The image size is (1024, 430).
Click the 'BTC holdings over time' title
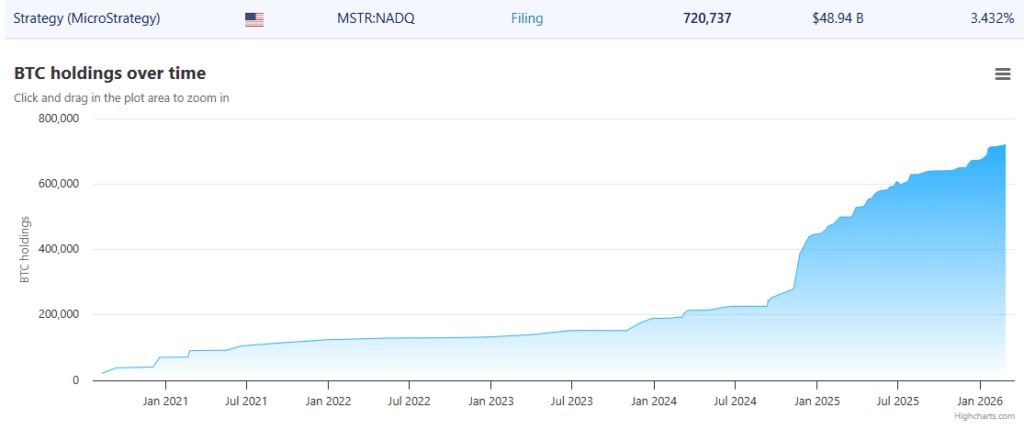(110, 73)
